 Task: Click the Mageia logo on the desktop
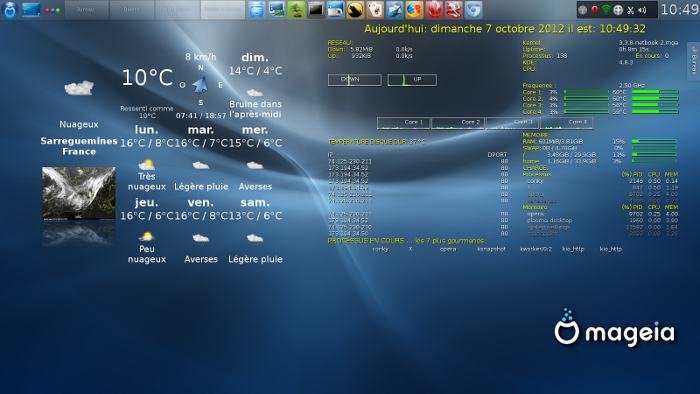[615, 328]
